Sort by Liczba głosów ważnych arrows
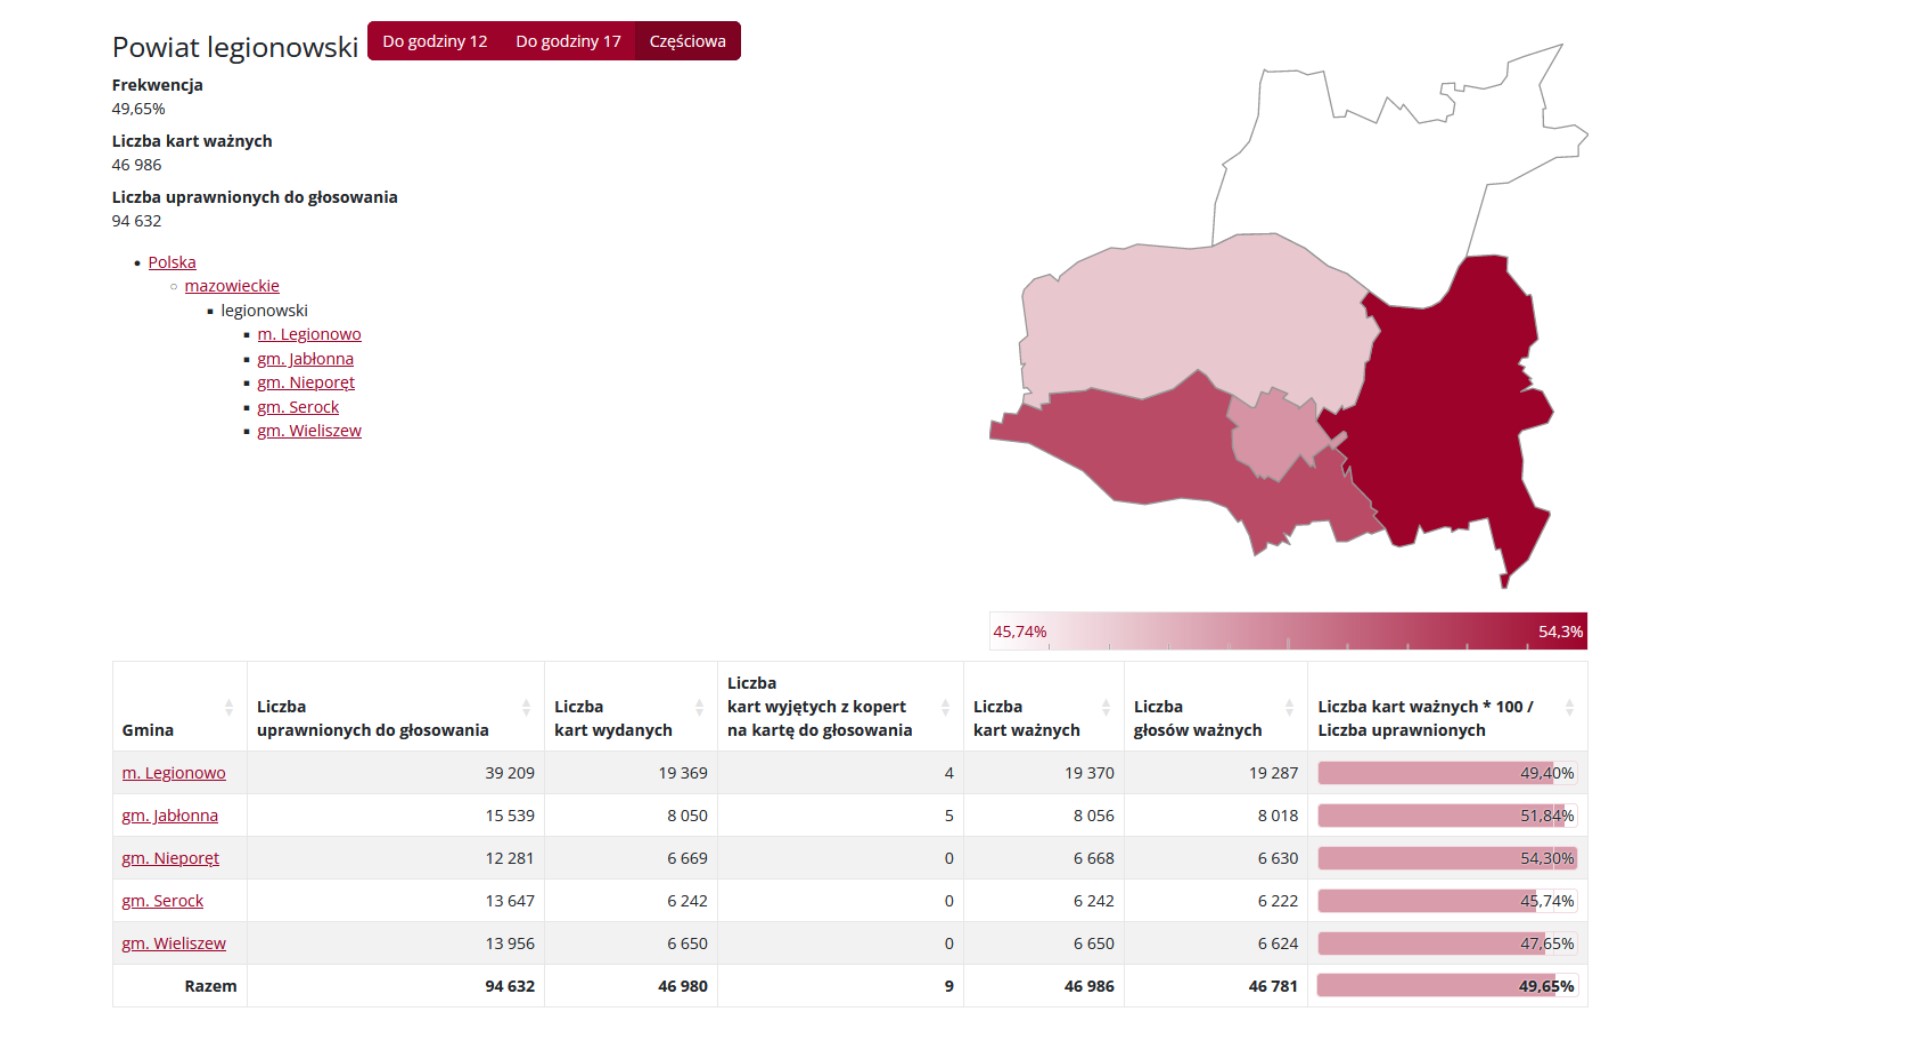Screen dimensions: 1920x1040 point(1289,707)
